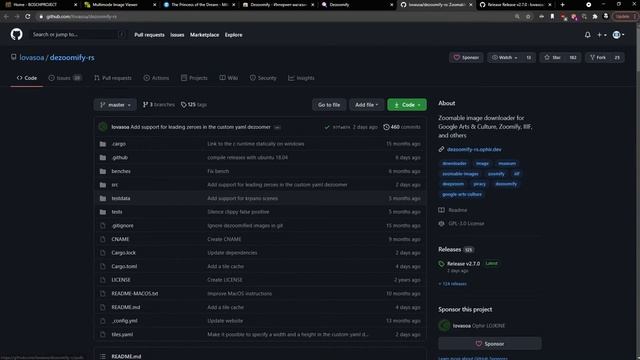Open Issues in the header

[x=177, y=35]
